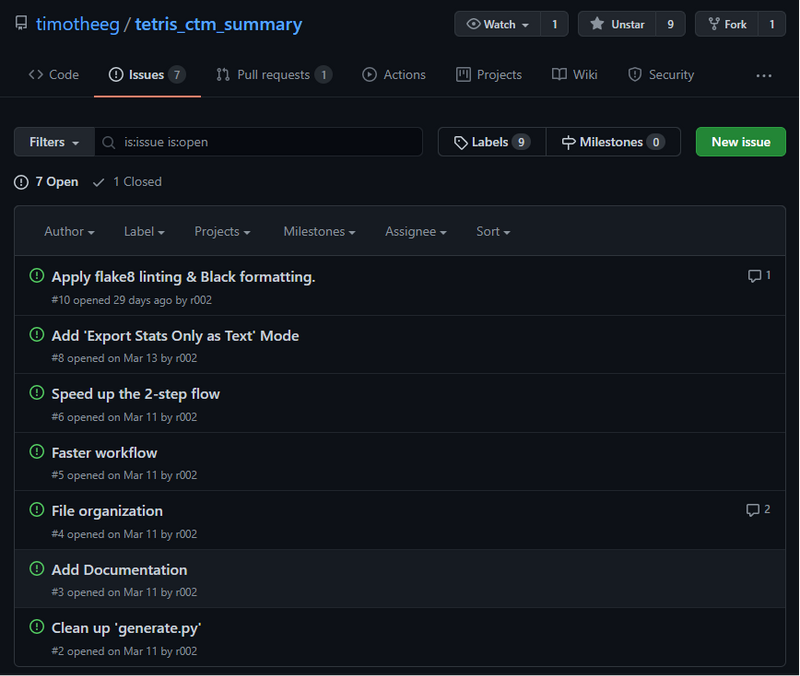Click the forks count next to Fork
800x676 pixels.
772,24
